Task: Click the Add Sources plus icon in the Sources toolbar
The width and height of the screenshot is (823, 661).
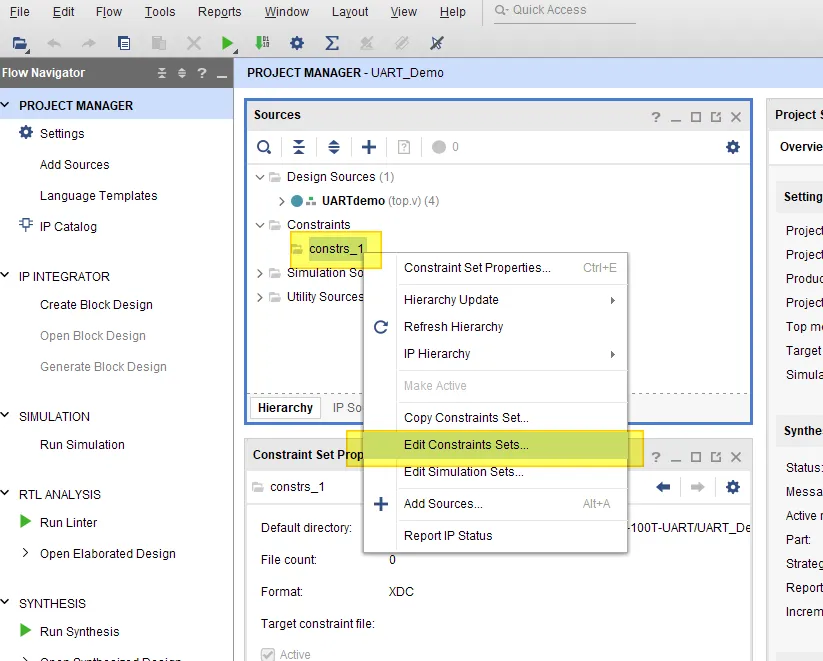Action: pos(369,147)
